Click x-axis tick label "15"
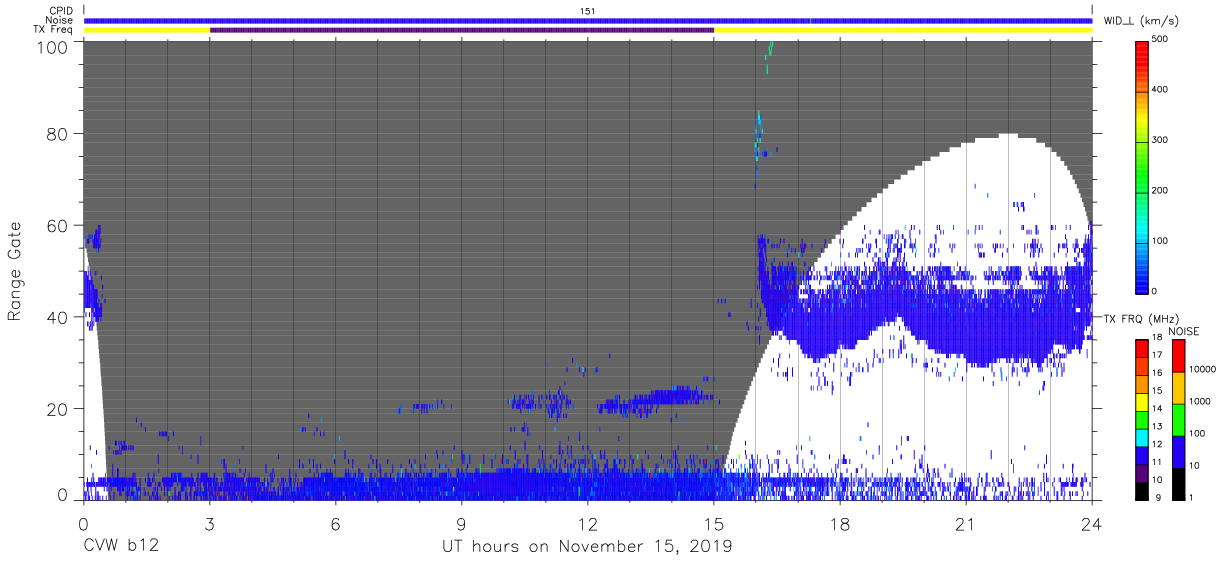The image size is (1228, 567). (x=714, y=524)
